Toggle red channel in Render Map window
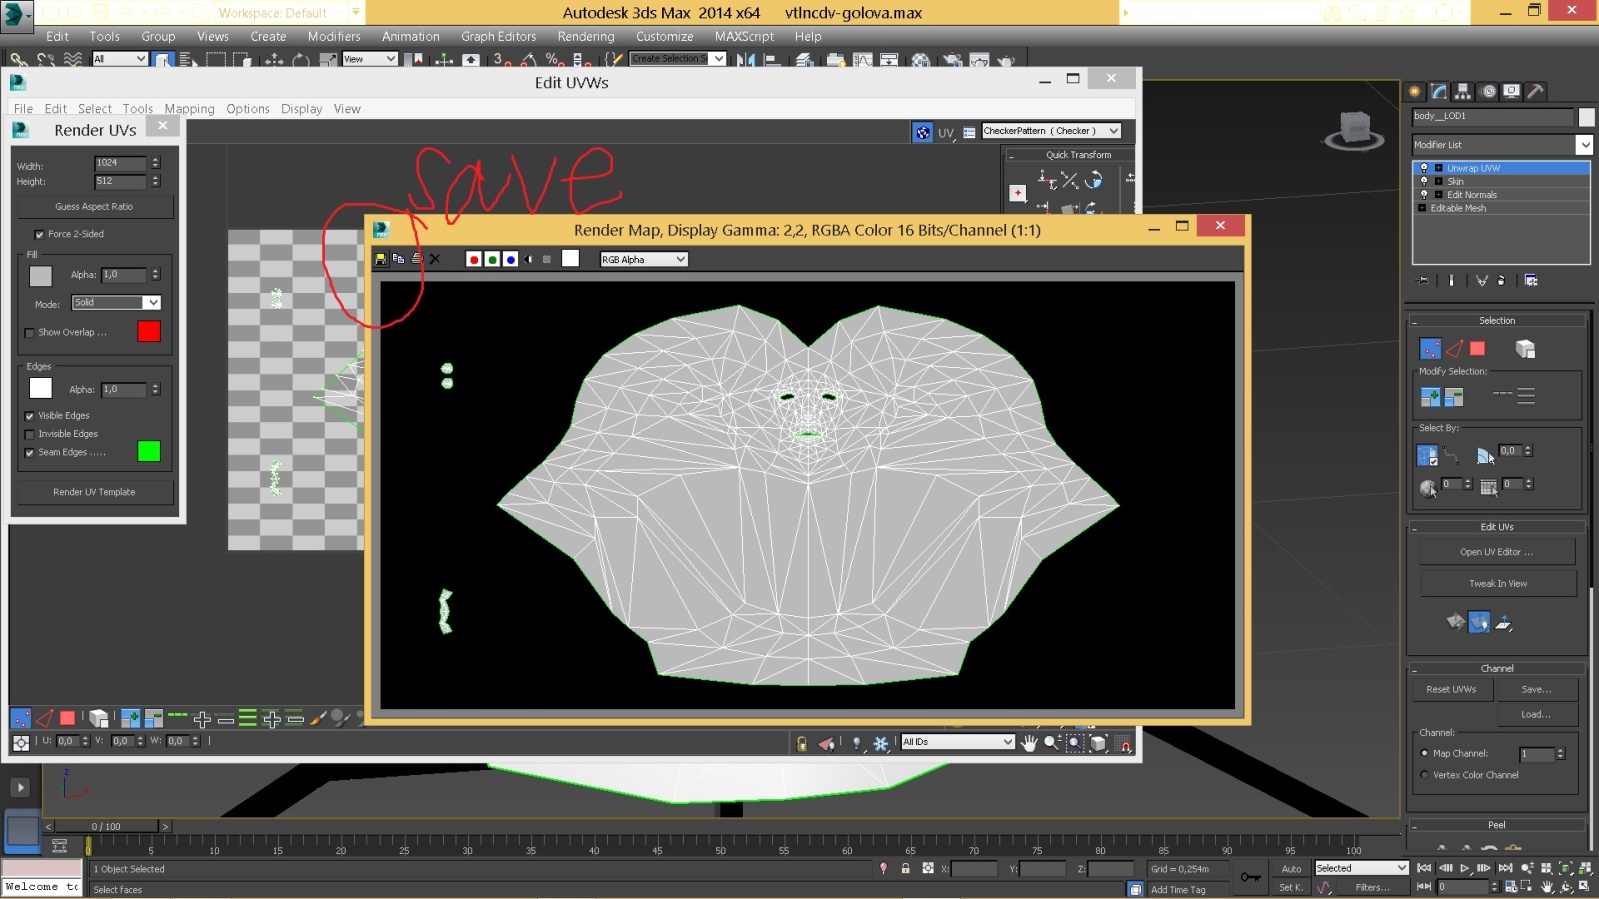 click(x=474, y=259)
